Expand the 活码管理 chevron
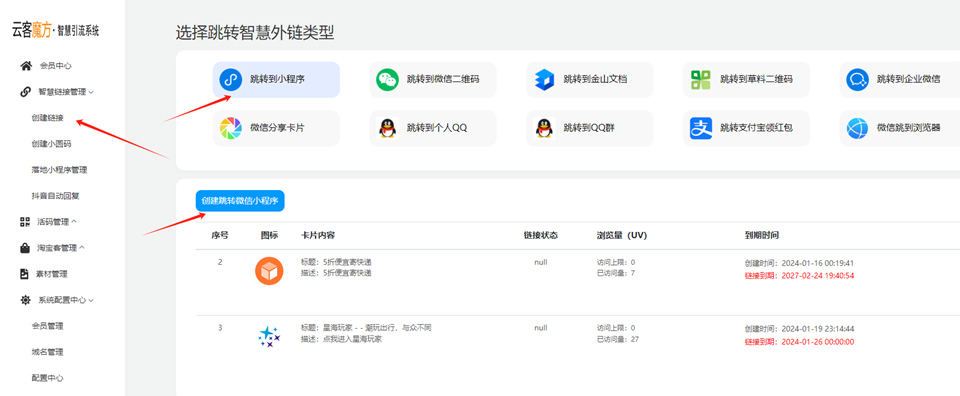960x396 pixels. click(x=74, y=222)
